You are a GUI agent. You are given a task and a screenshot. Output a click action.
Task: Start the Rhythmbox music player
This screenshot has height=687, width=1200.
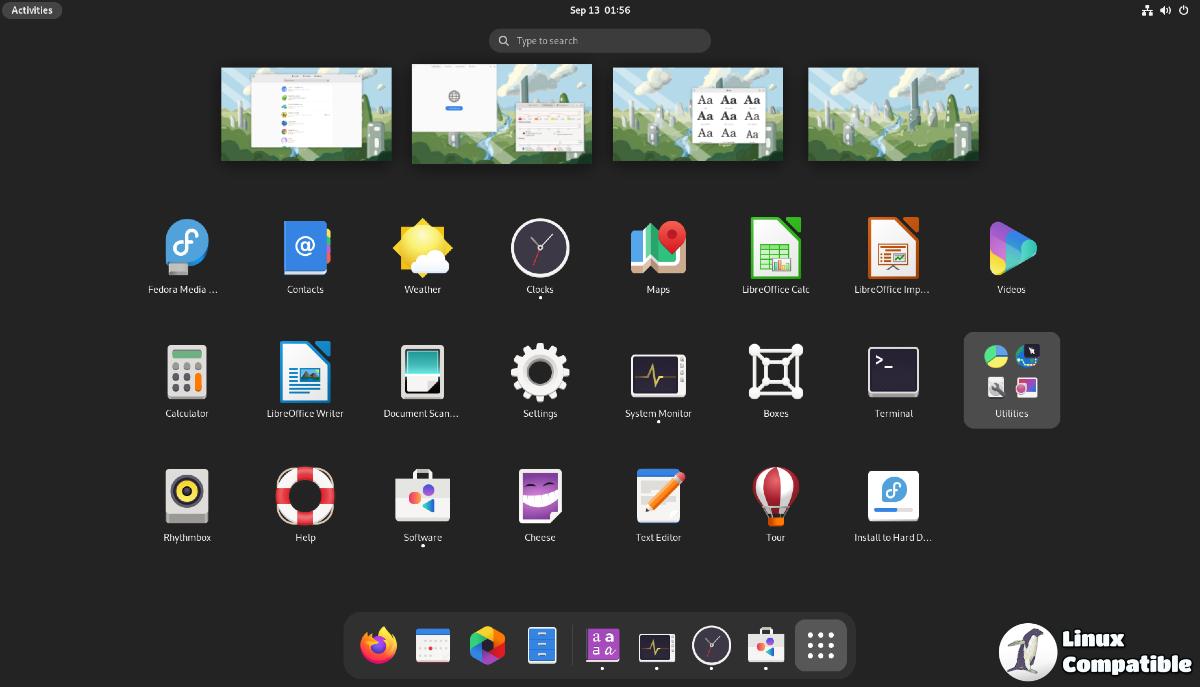(x=186, y=495)
